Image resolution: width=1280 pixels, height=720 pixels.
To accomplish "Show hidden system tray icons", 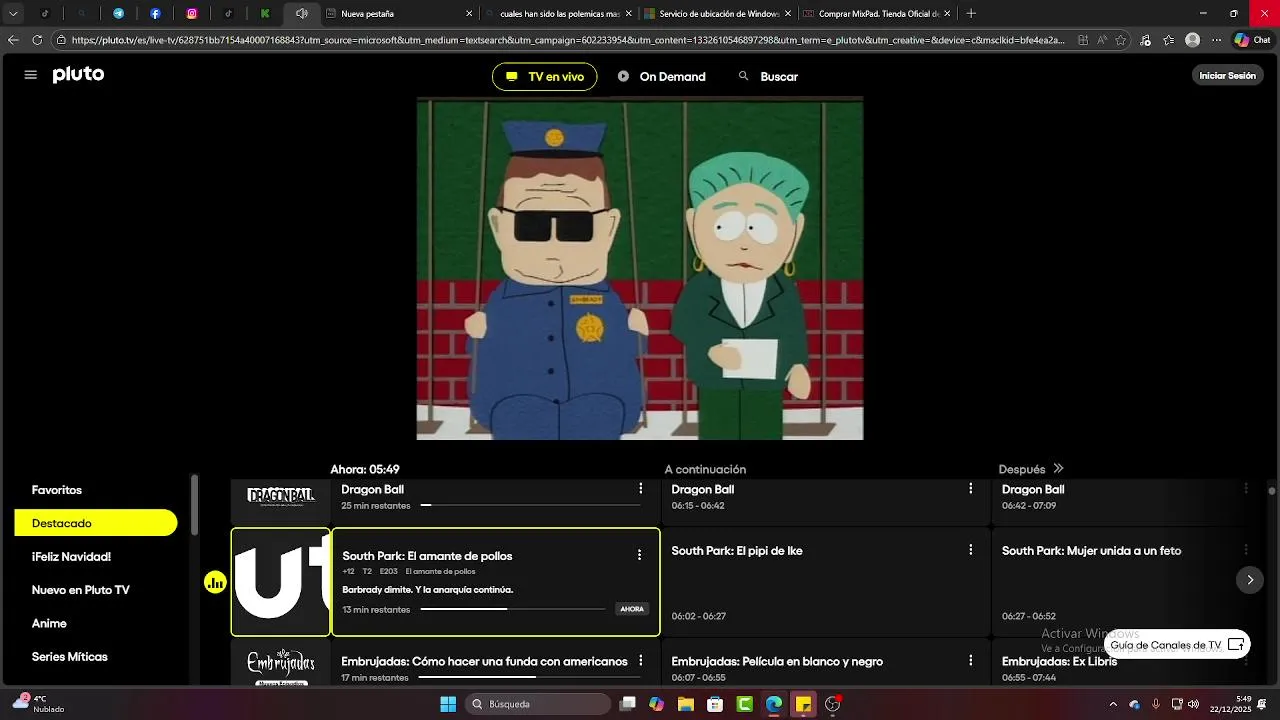I will (x=1112, y=704).
